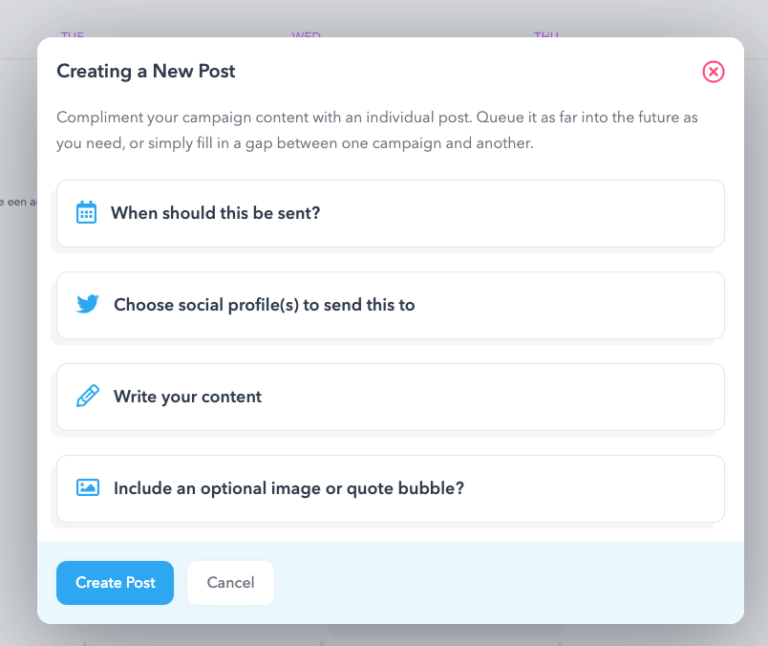Click the pencil icon for writing content

(x=88, y=396)
